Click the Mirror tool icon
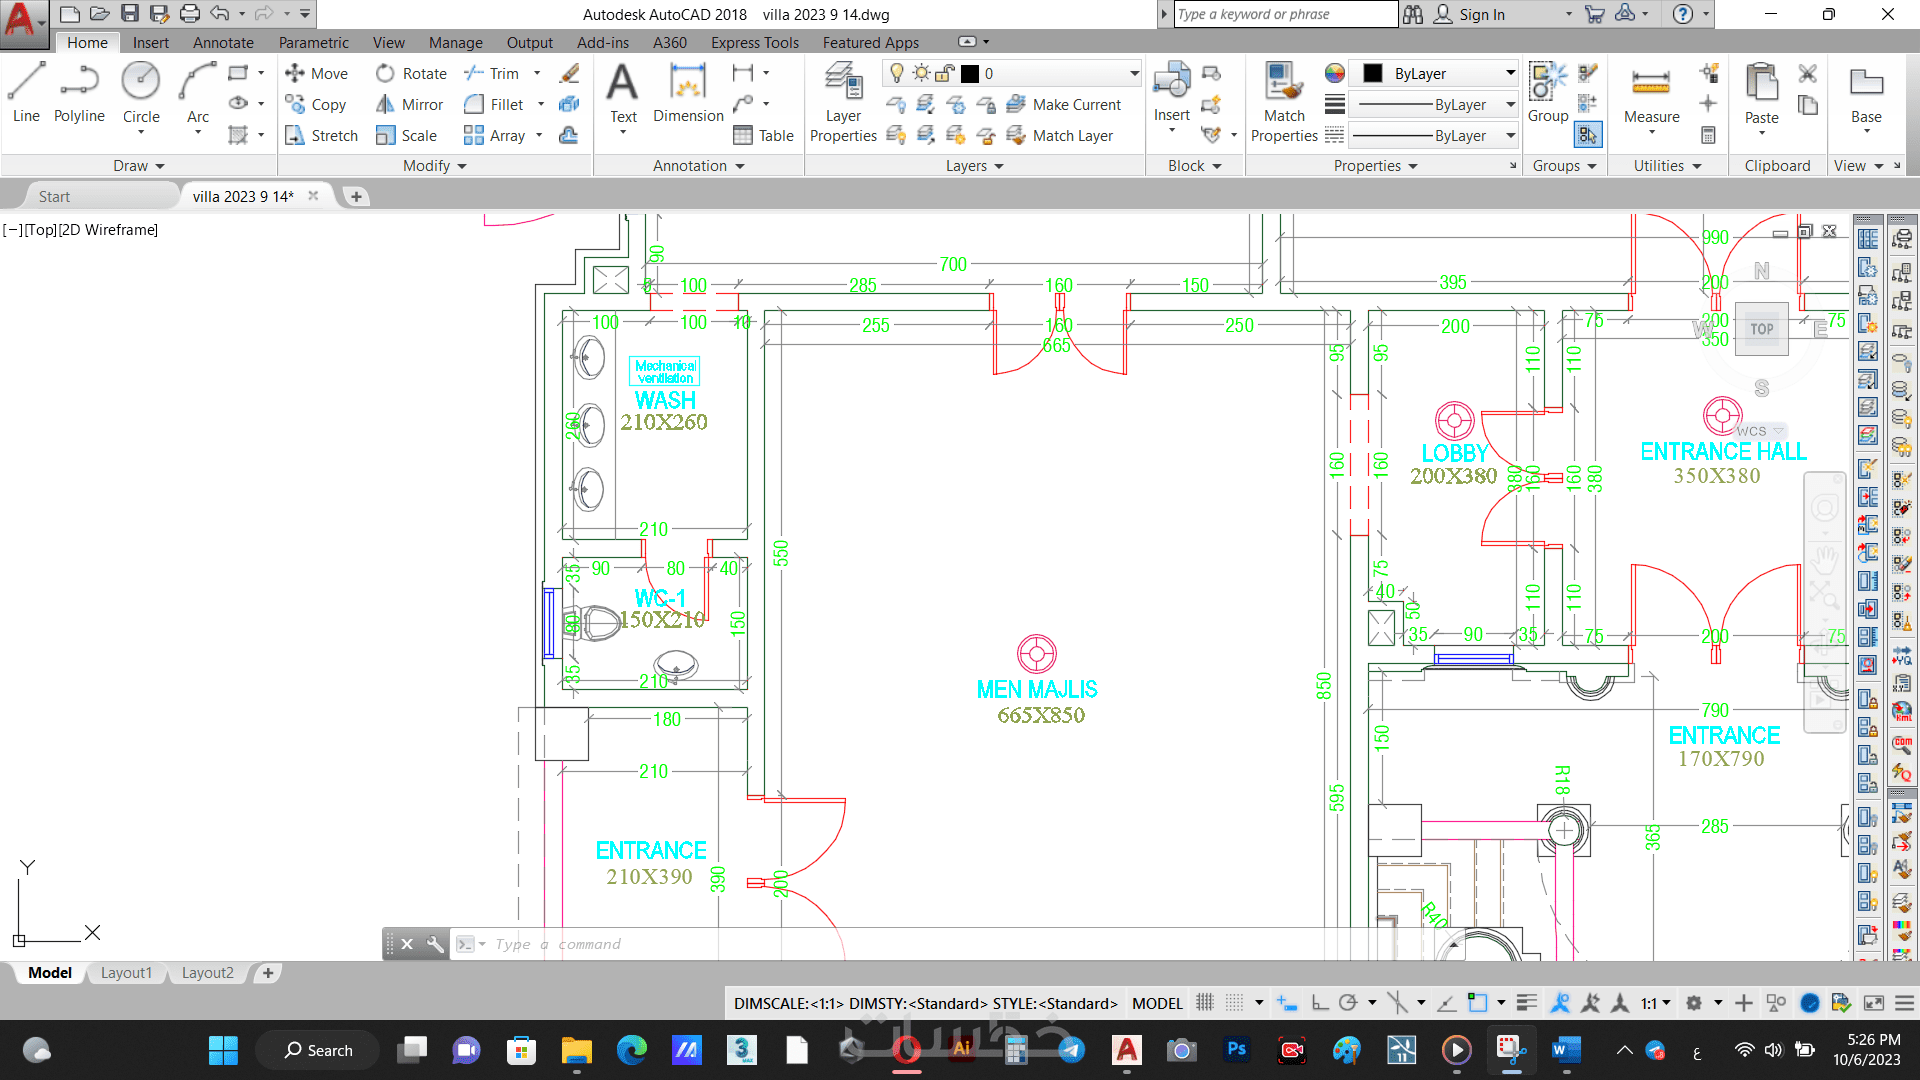1920x1080 pixels. coord(385,104)
